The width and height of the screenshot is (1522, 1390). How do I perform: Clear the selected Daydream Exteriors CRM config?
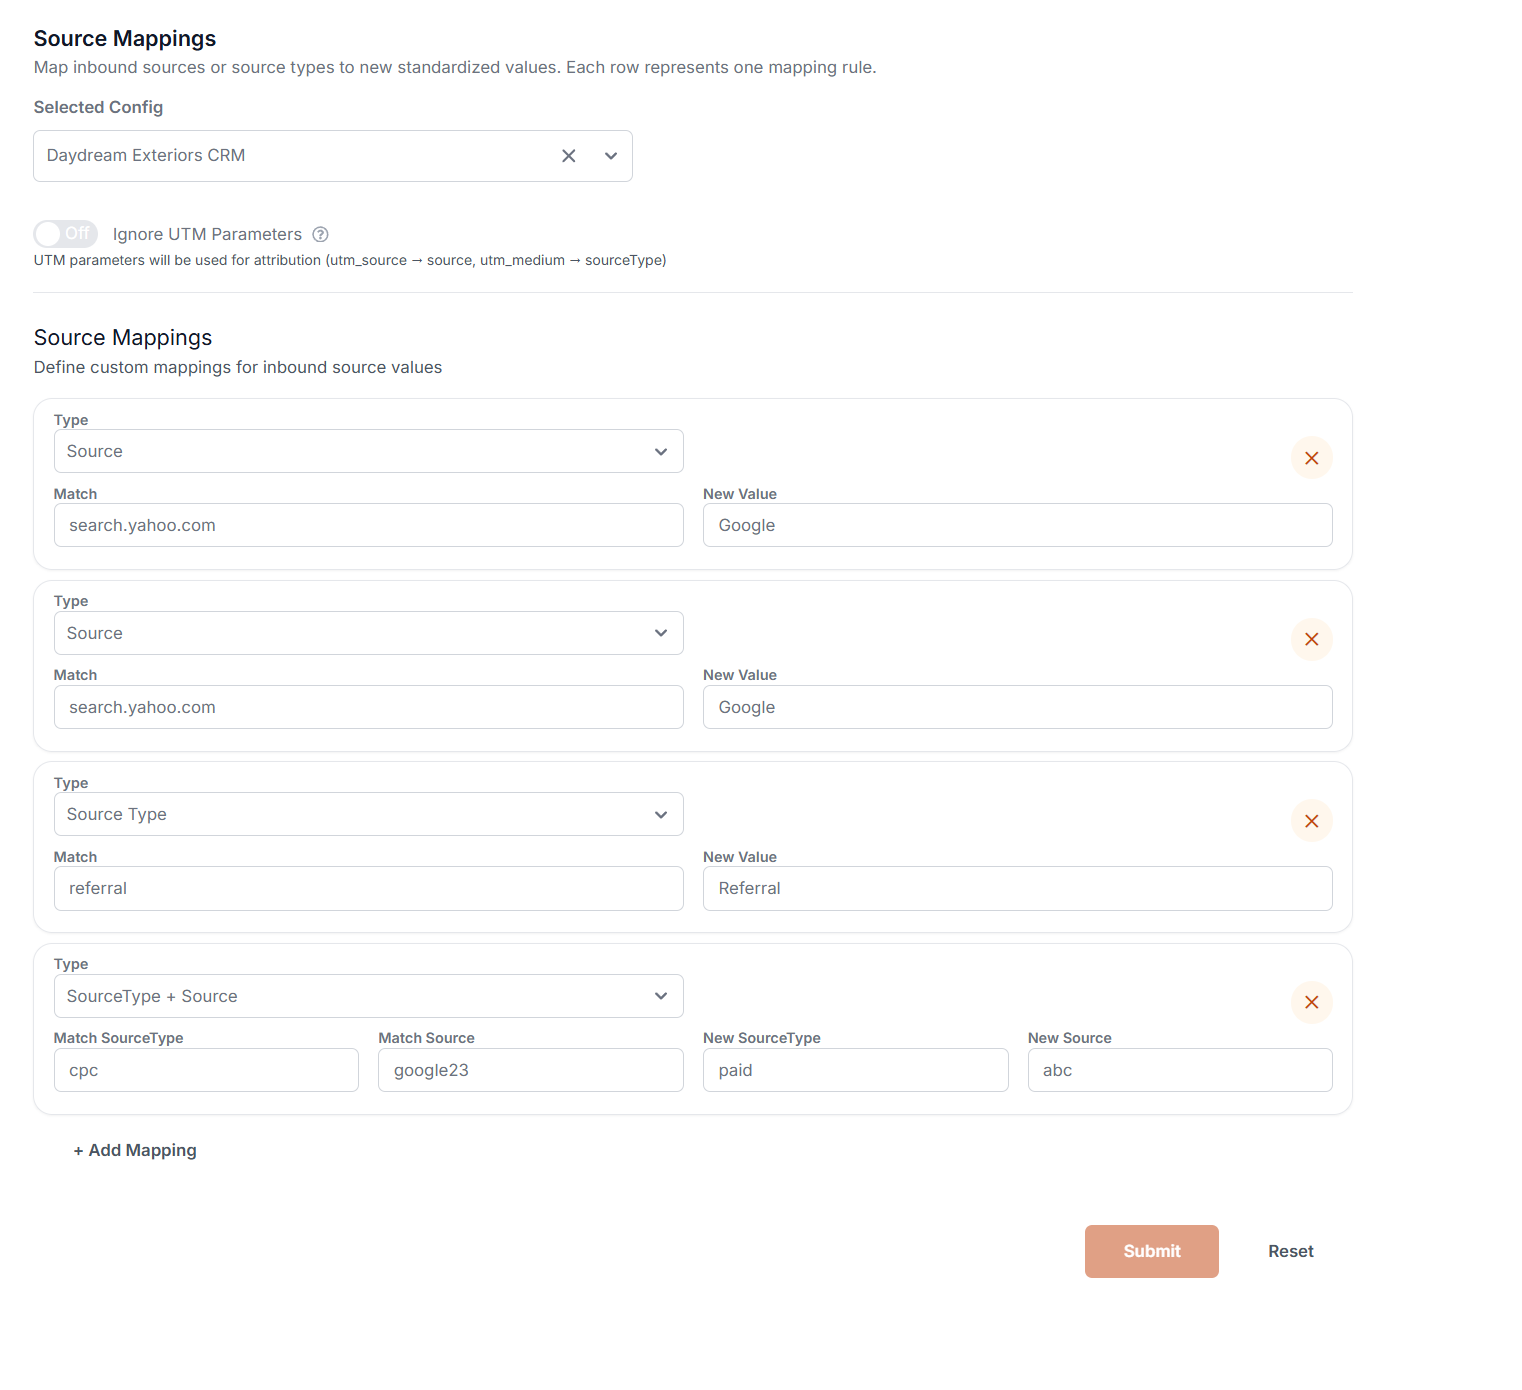[x=568, y=156]
